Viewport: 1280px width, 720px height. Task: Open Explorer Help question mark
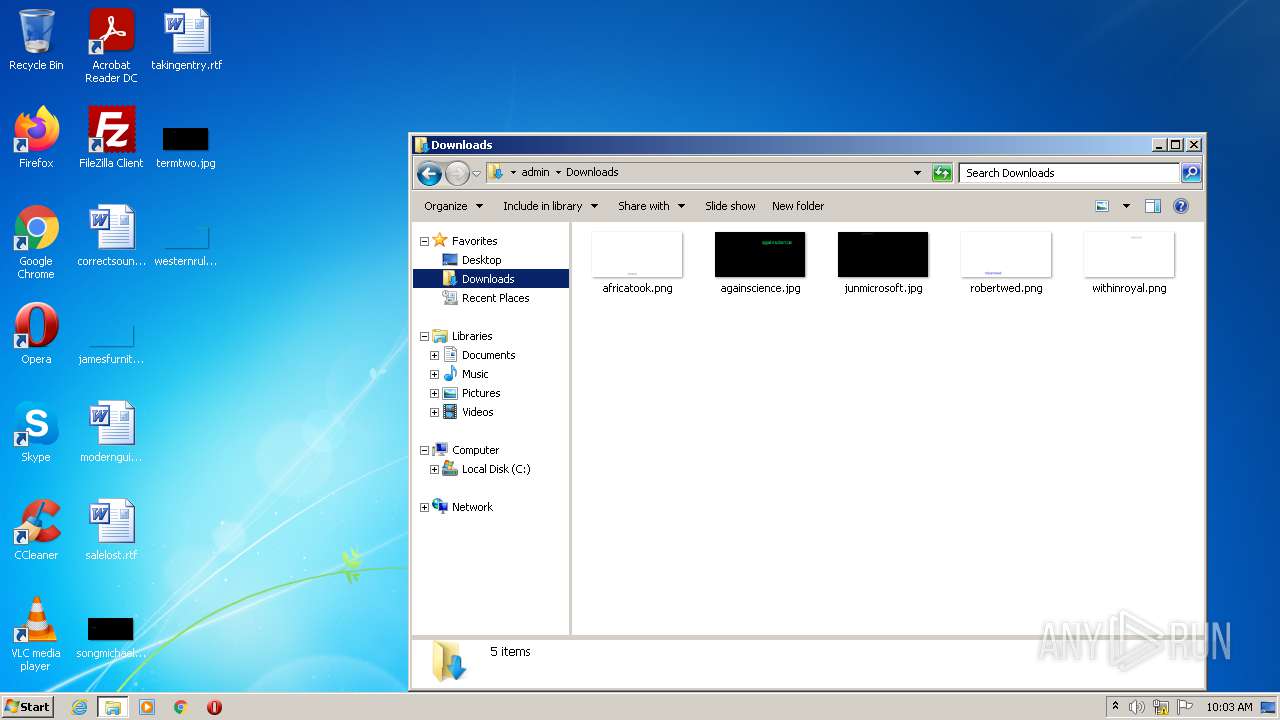tap(1181, 206)
